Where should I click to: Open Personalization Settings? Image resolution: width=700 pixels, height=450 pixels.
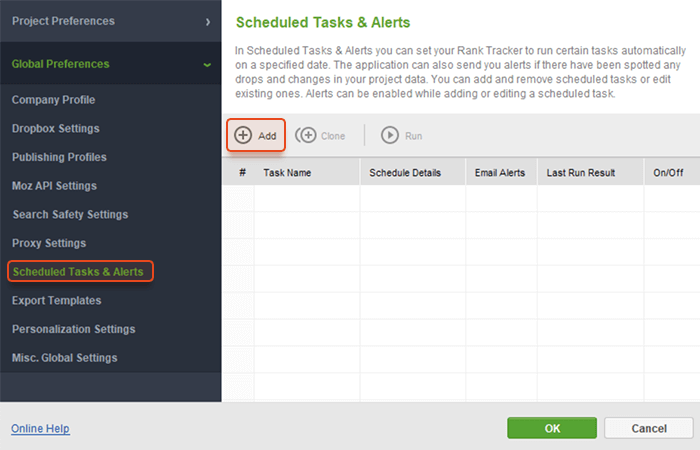pos(74,329)
